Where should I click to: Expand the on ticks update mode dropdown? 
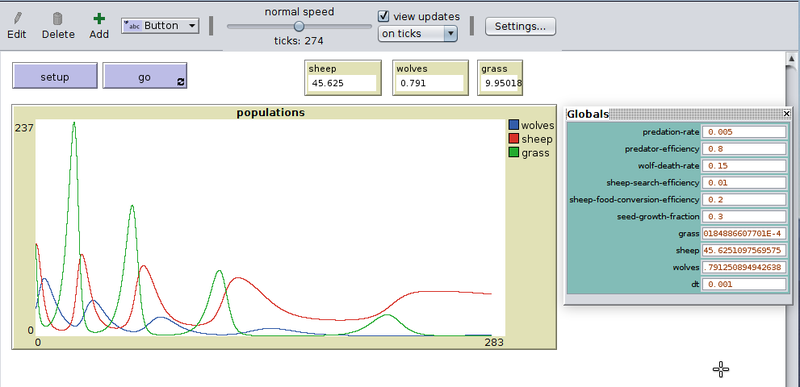(417, 34)
